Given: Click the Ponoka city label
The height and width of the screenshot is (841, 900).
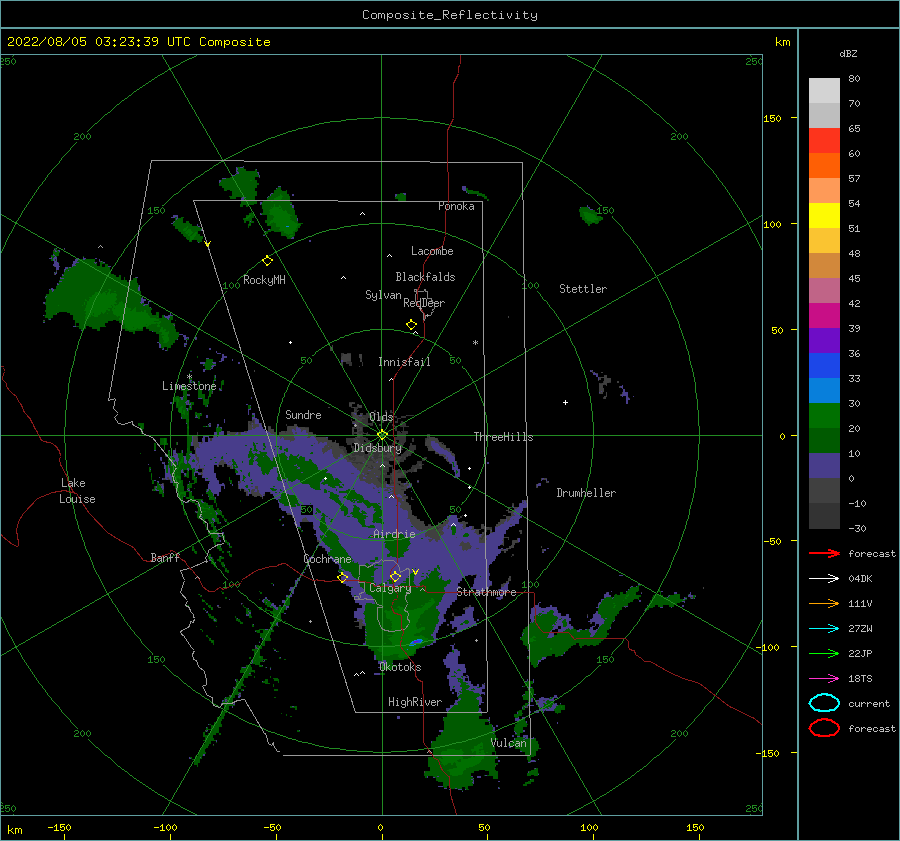Looking at the screenshot, I should 456,206.
